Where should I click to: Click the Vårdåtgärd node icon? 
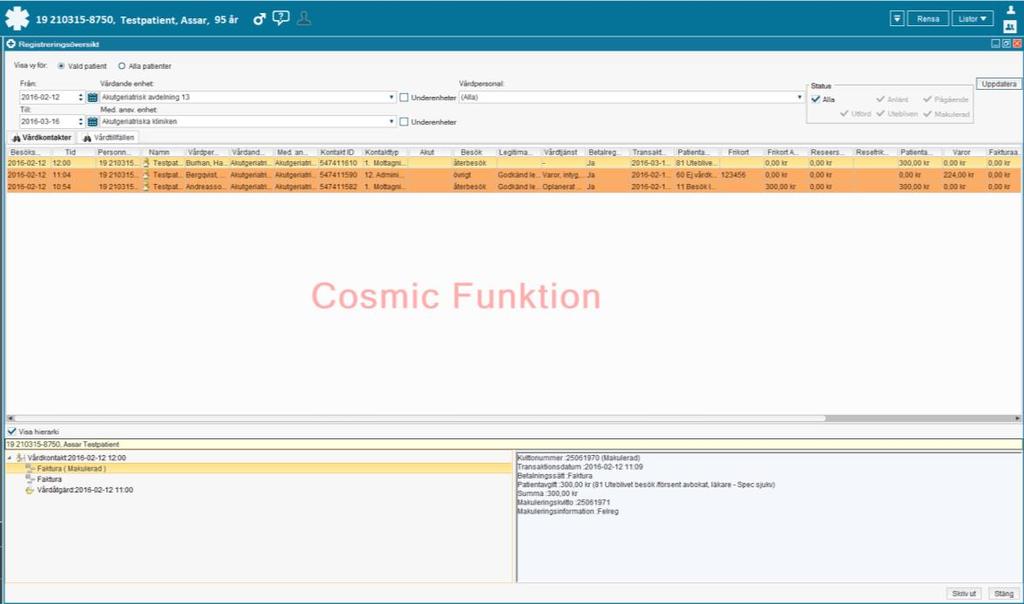30,490
